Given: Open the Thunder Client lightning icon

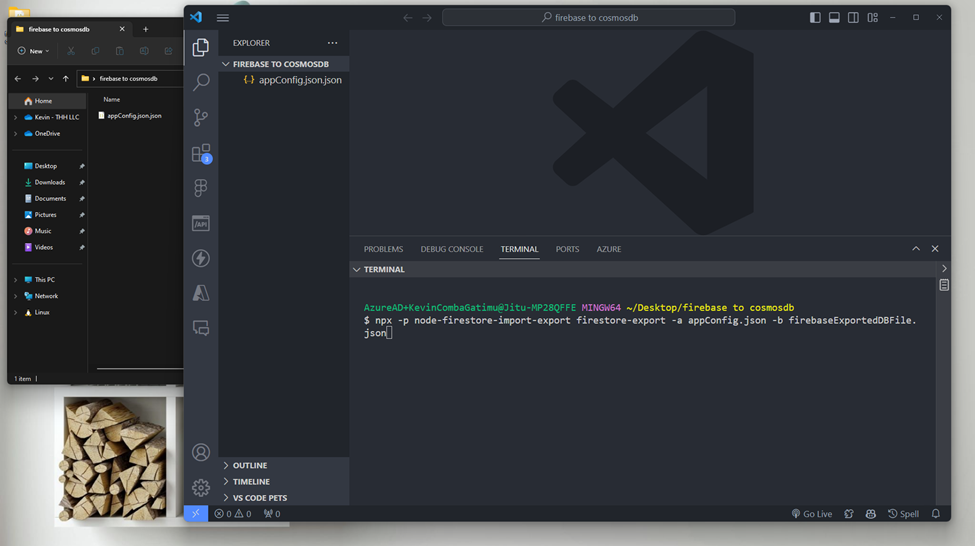Looking at the screenshot, I should (200, 258).
